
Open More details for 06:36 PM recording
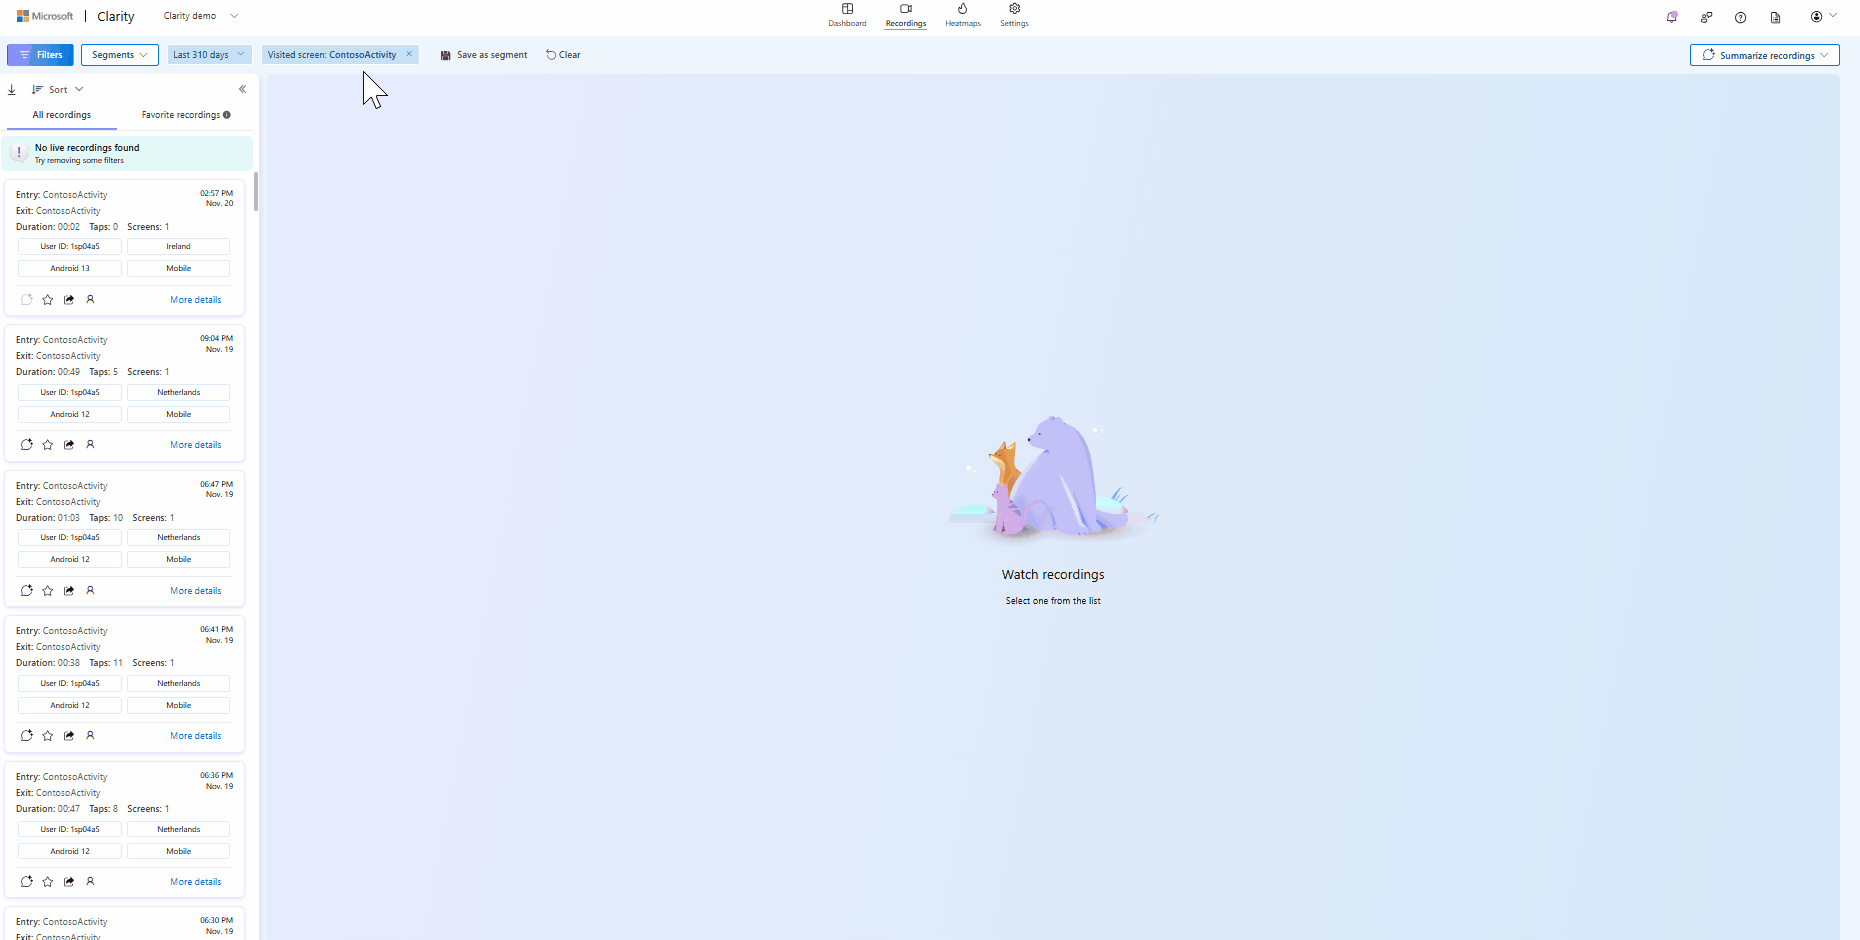[x=196, y=882]
